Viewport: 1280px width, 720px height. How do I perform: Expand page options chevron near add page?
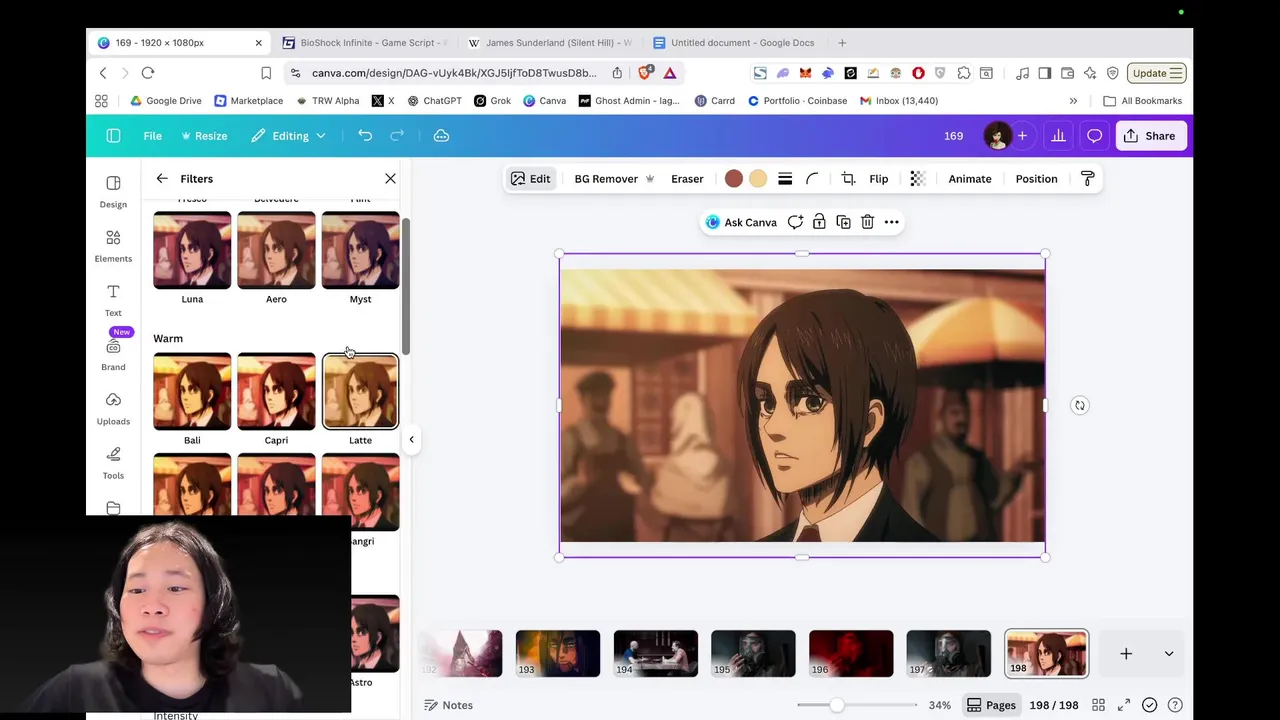click(x=1168, y=653)
